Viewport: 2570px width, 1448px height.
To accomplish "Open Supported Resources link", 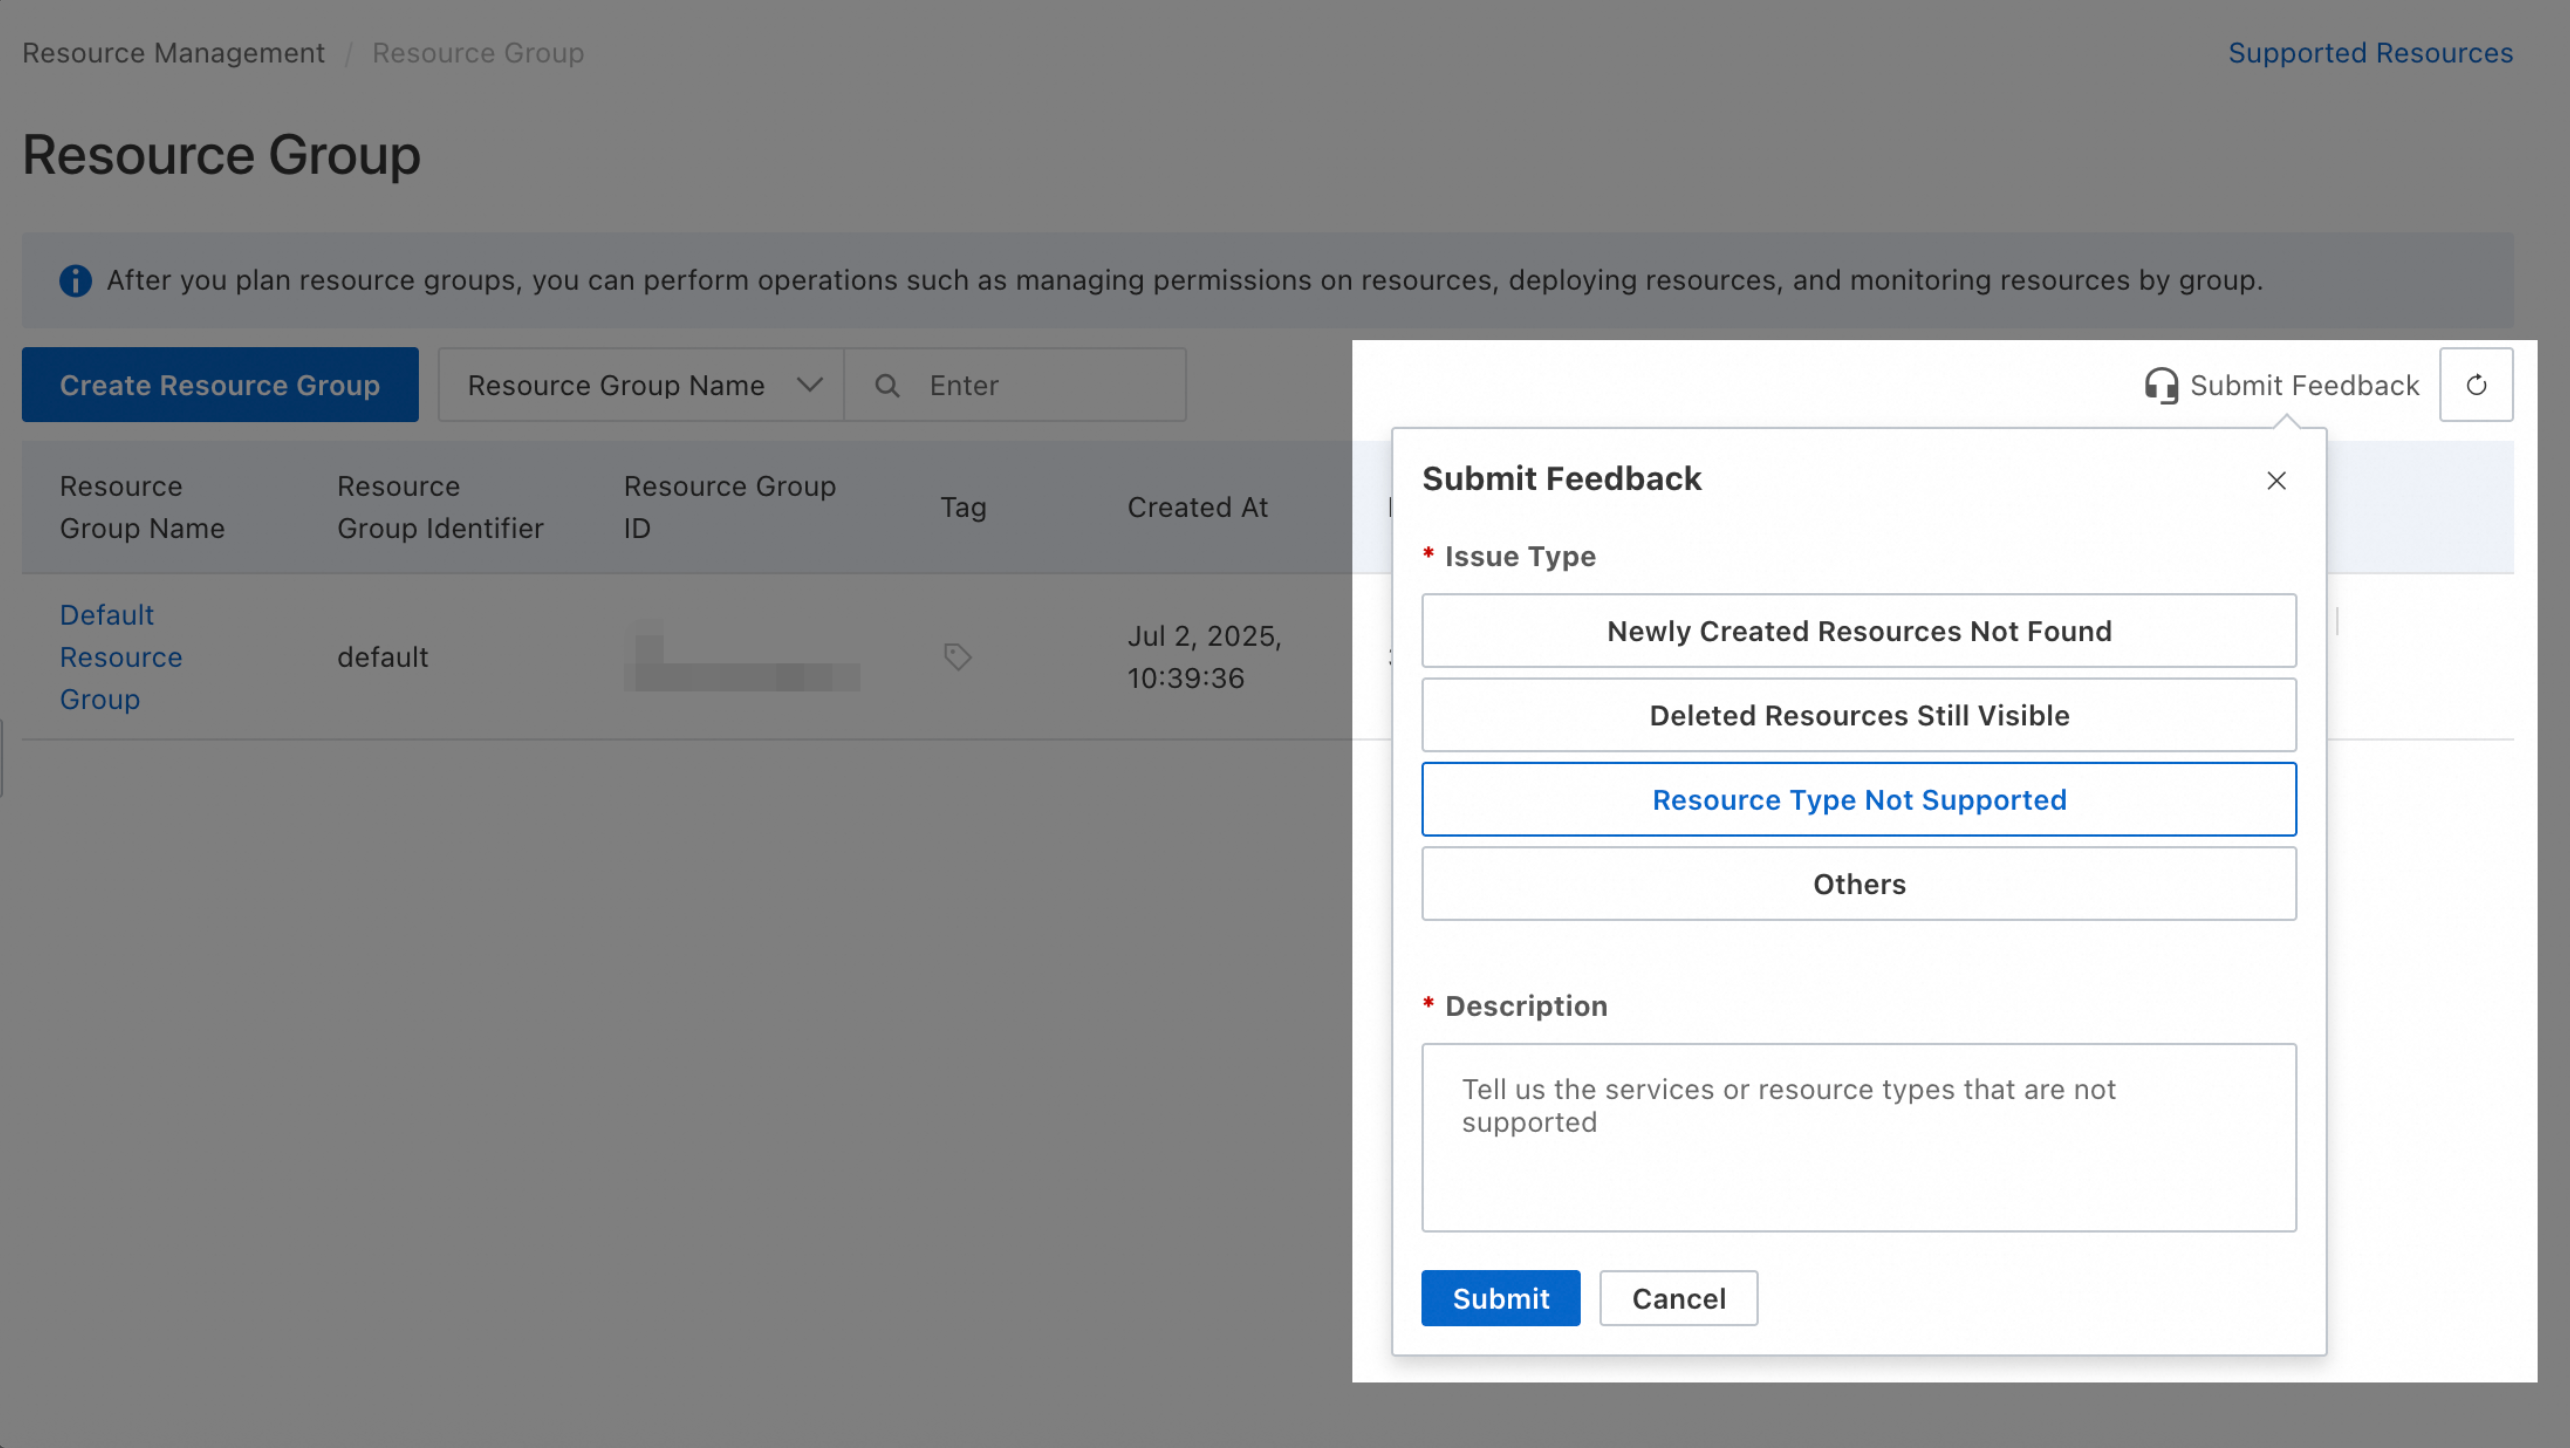I will click(x=2369, y=53).
